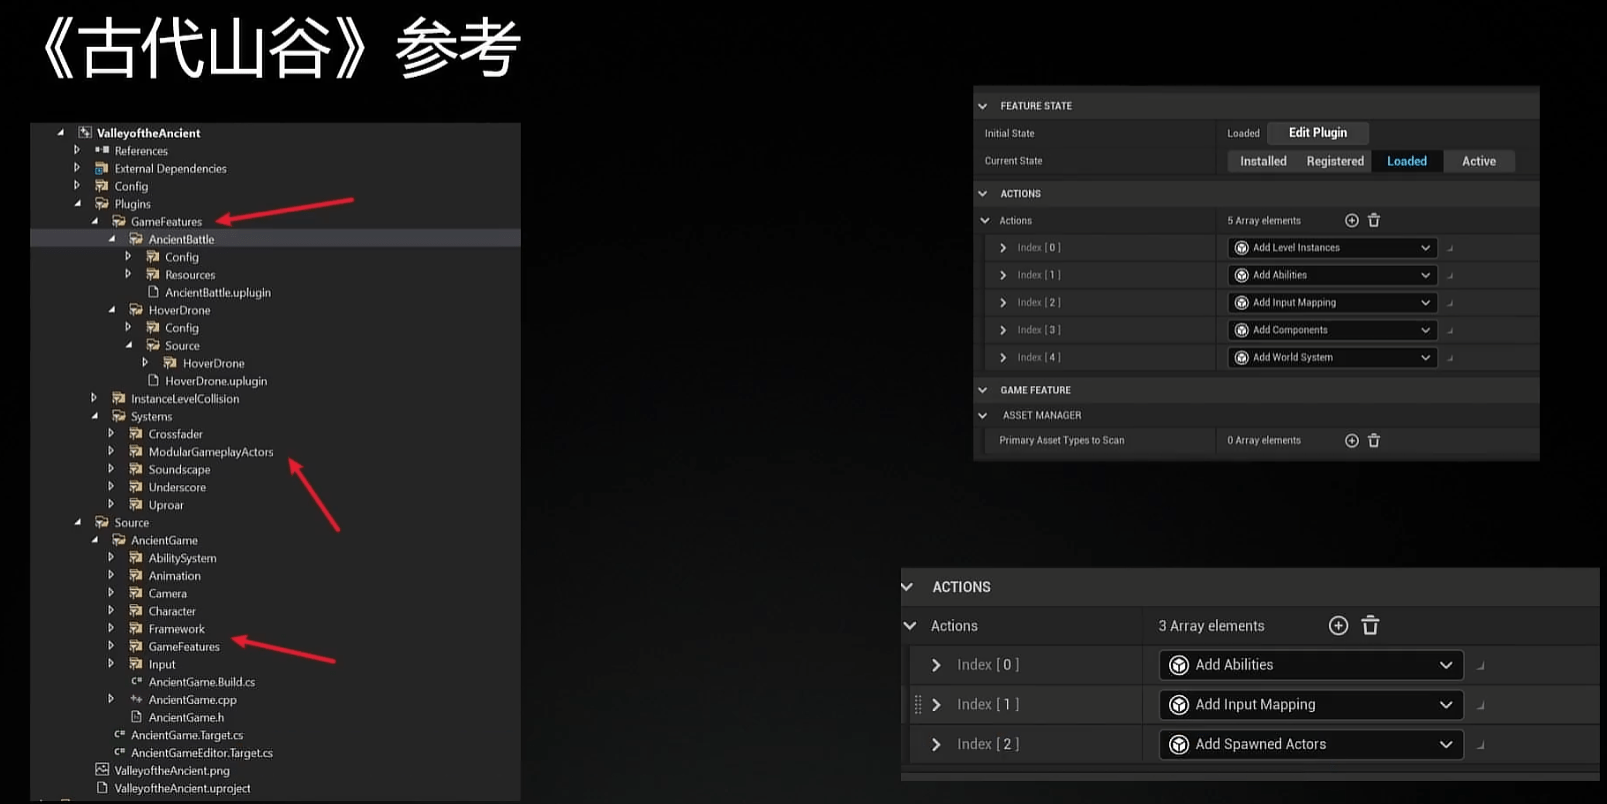Select the AncientBattle folder in tree
The width and height of the screenshot is (1607, 804).
pos(181,239)
